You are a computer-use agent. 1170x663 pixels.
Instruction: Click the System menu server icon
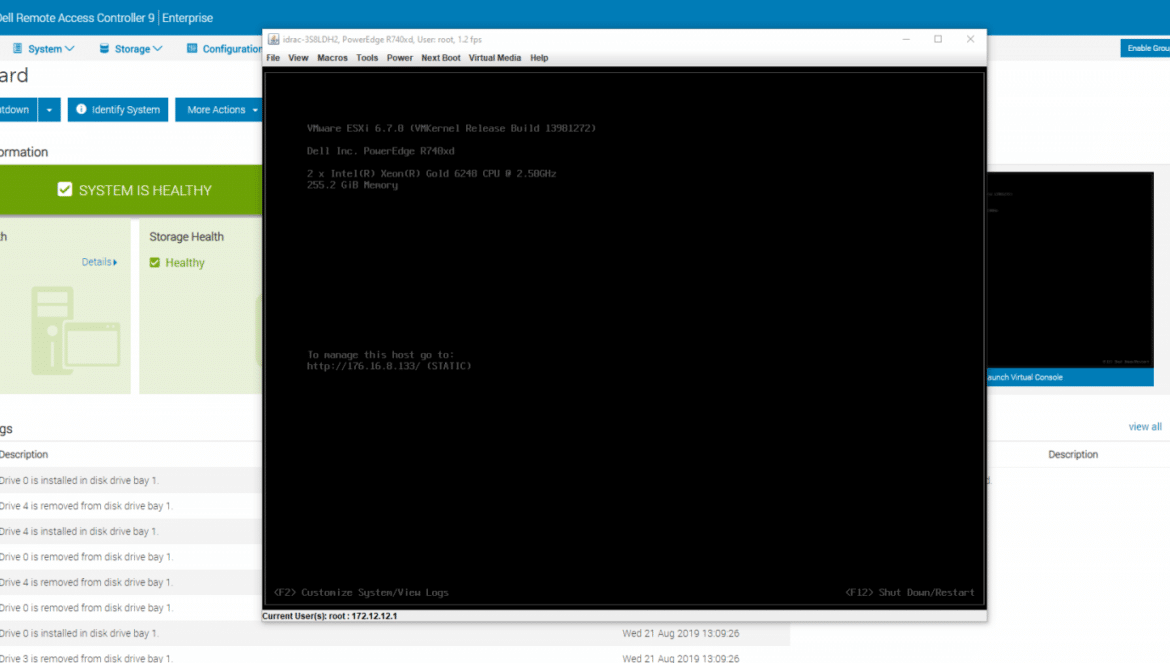[17, 48]
